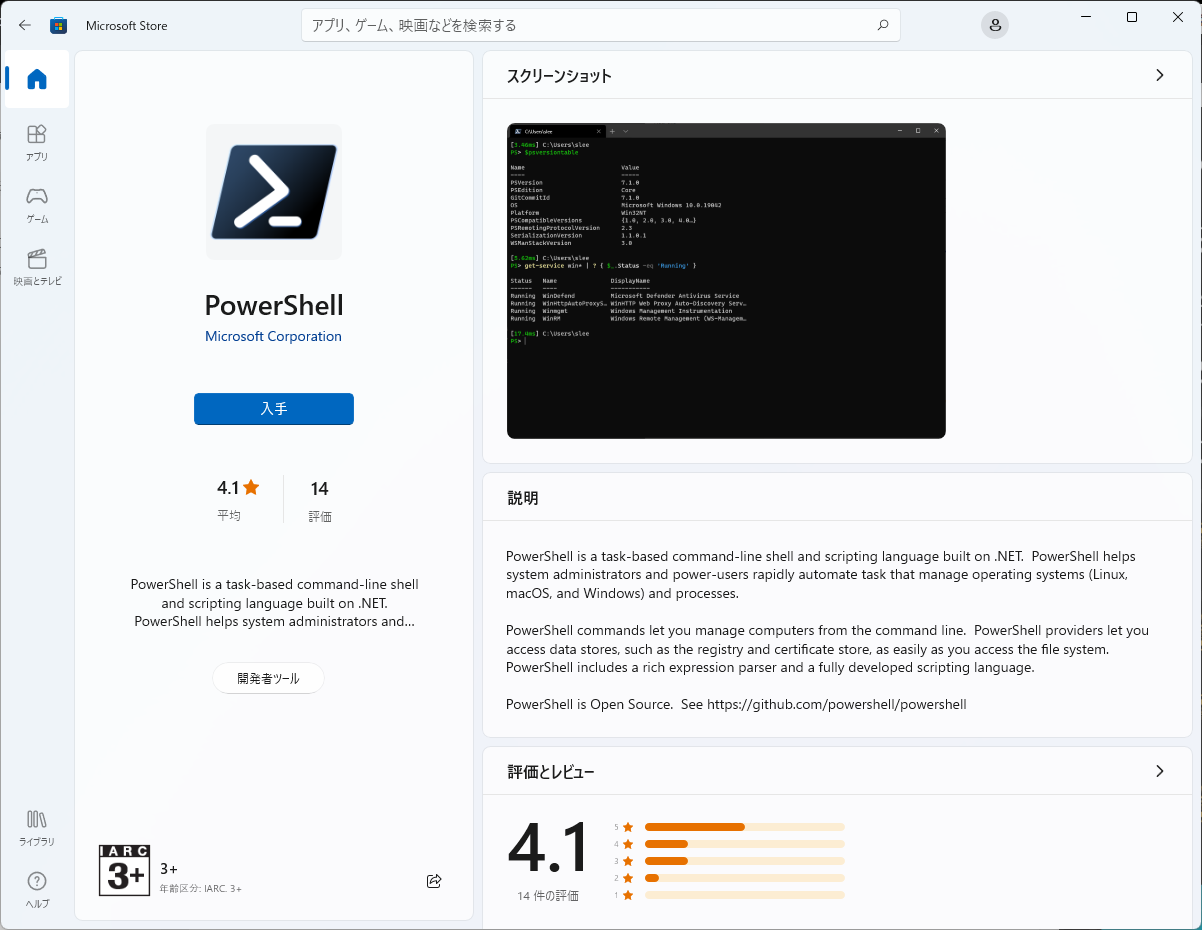Click the search magnifier icon
Screen dimensions: 1202x930
883,25
